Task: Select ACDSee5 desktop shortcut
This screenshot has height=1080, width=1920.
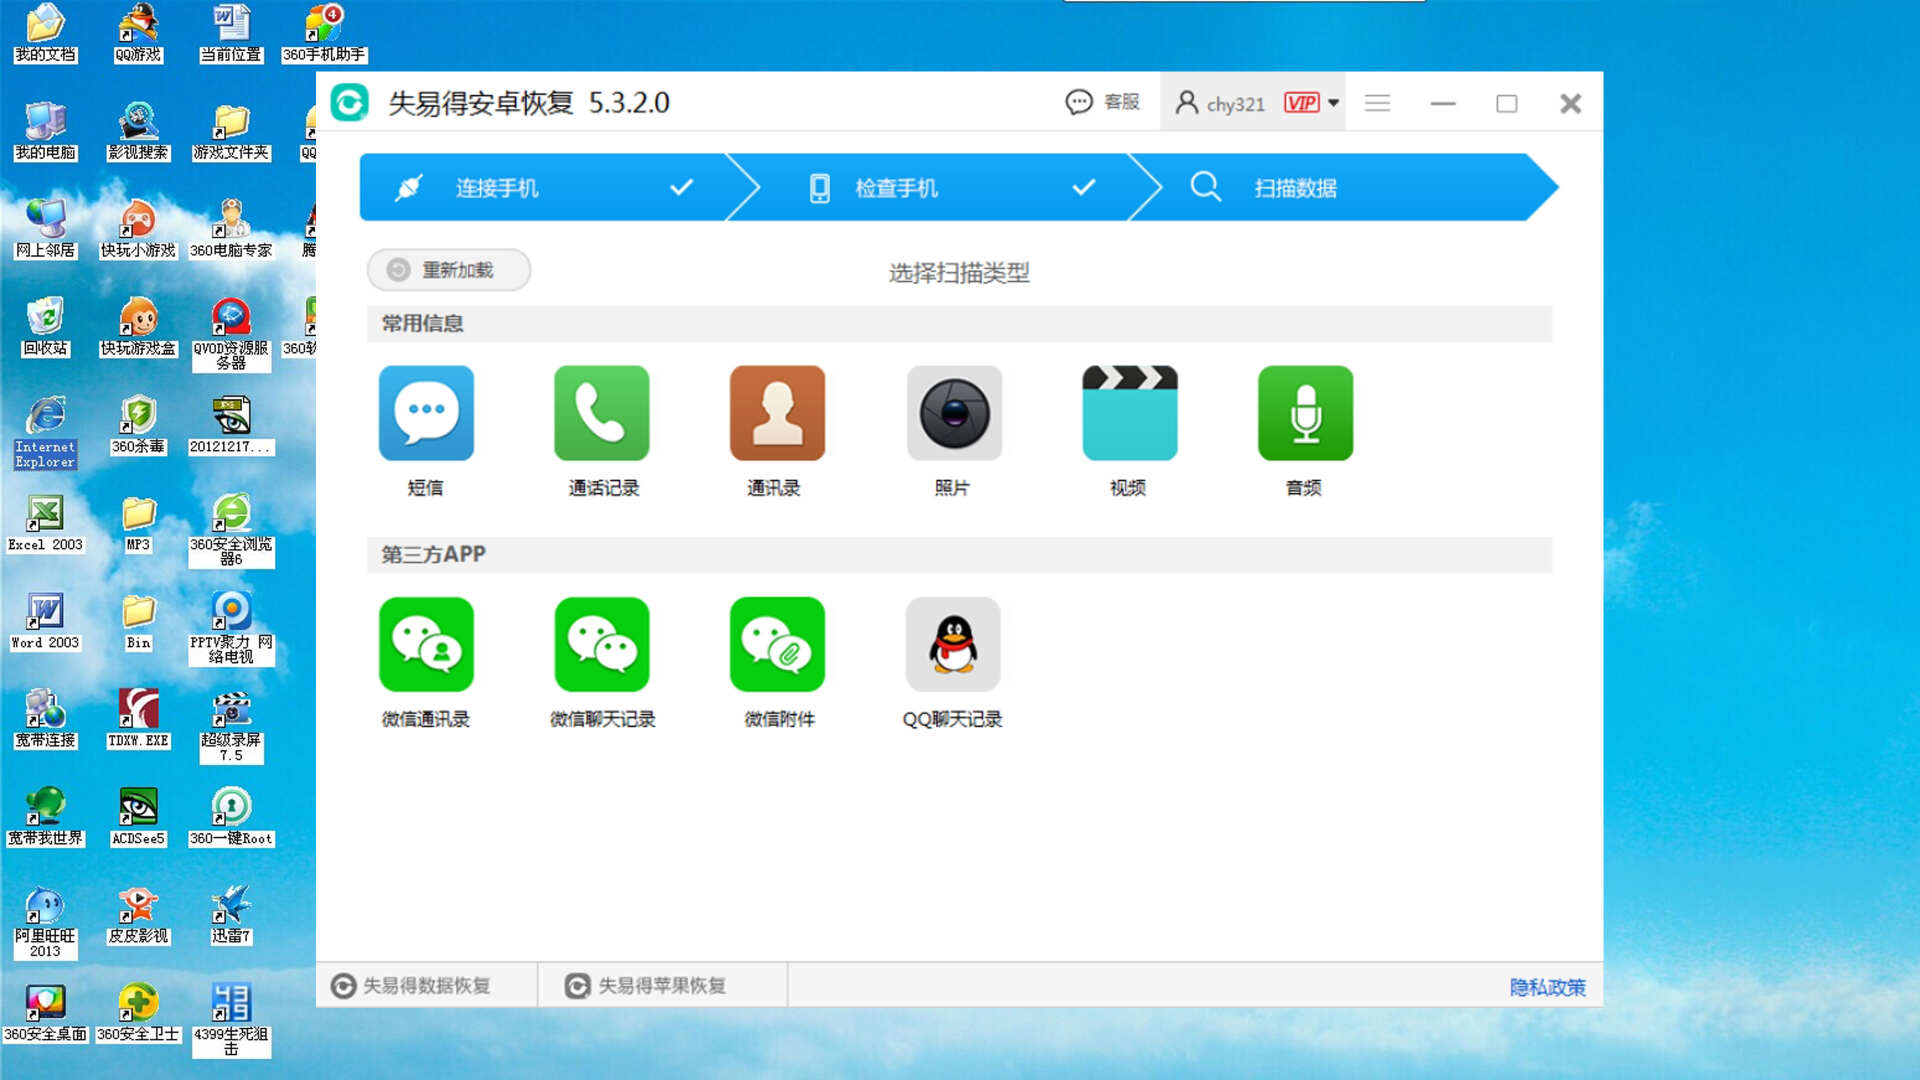Action: (138, 817)
